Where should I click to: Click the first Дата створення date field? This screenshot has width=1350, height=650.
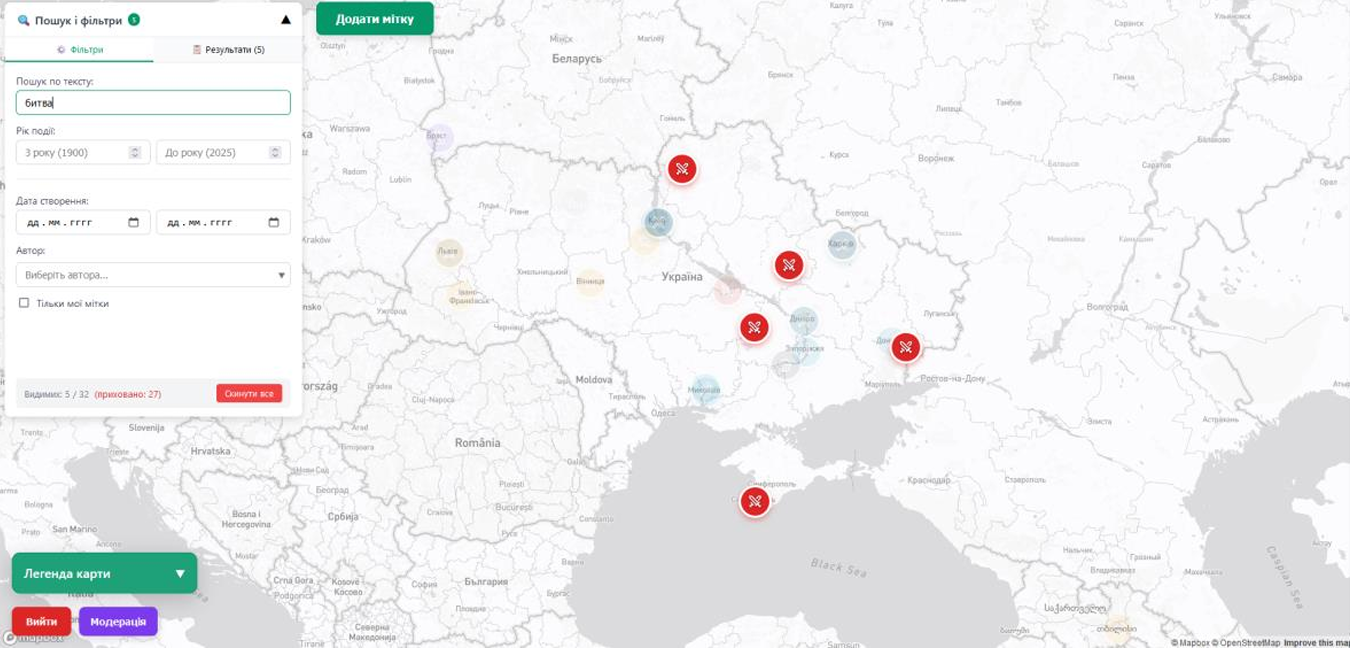pyautogui.click(x=83, y=222)
